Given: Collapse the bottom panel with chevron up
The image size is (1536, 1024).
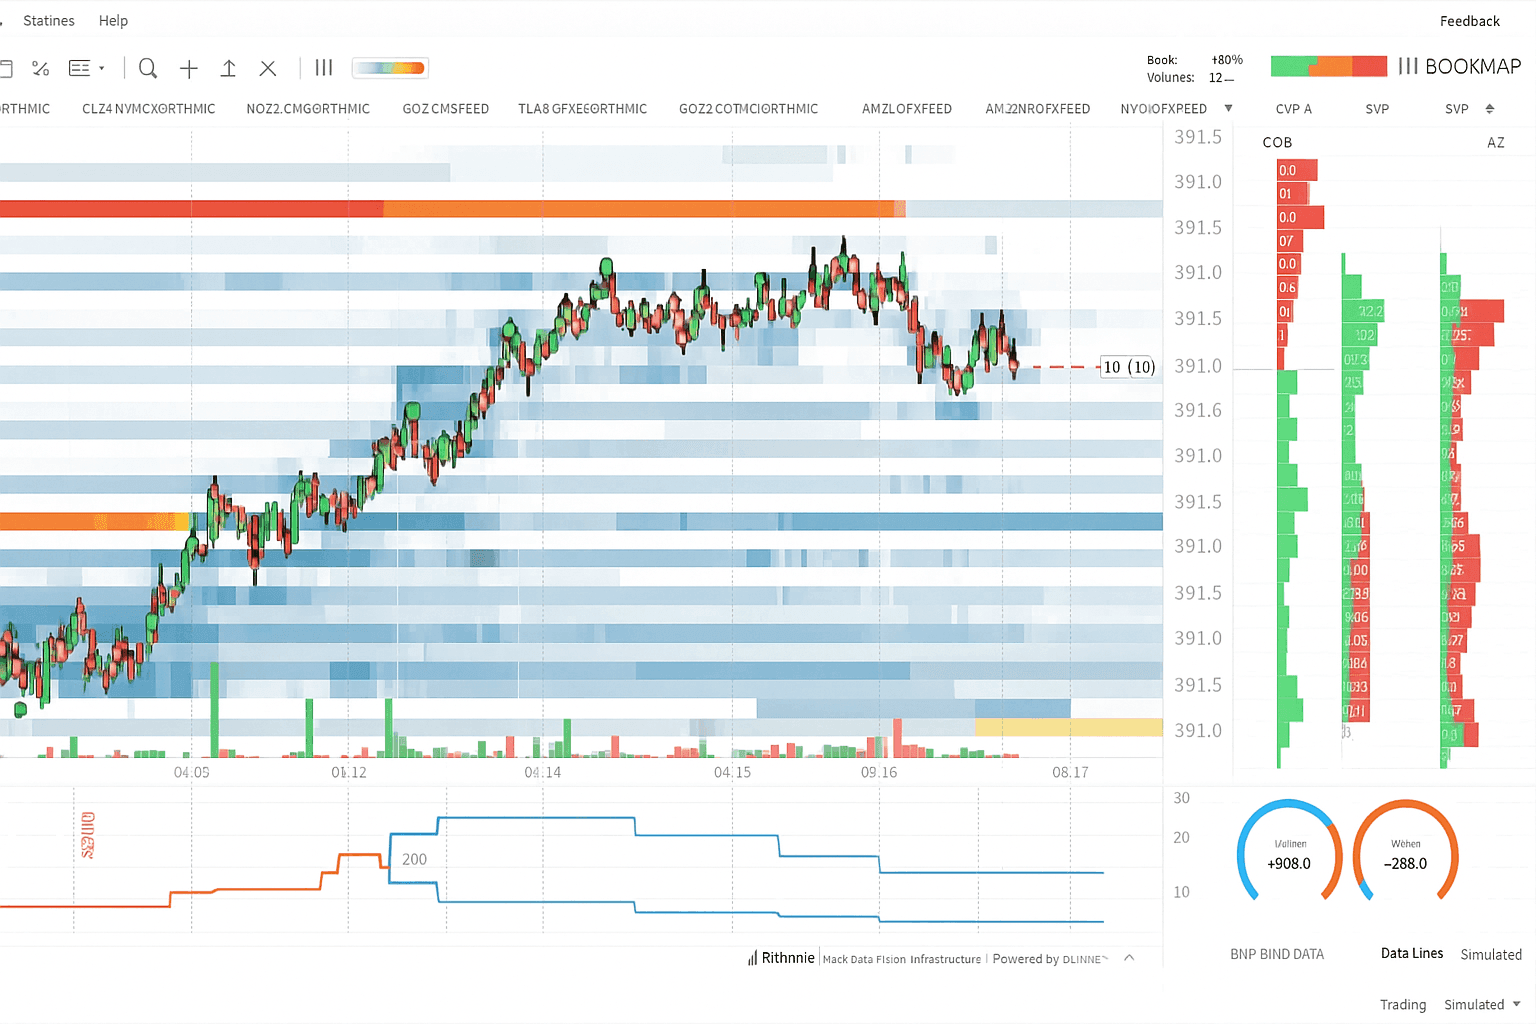Looking at the screenshot, I should coord(1129,958).
